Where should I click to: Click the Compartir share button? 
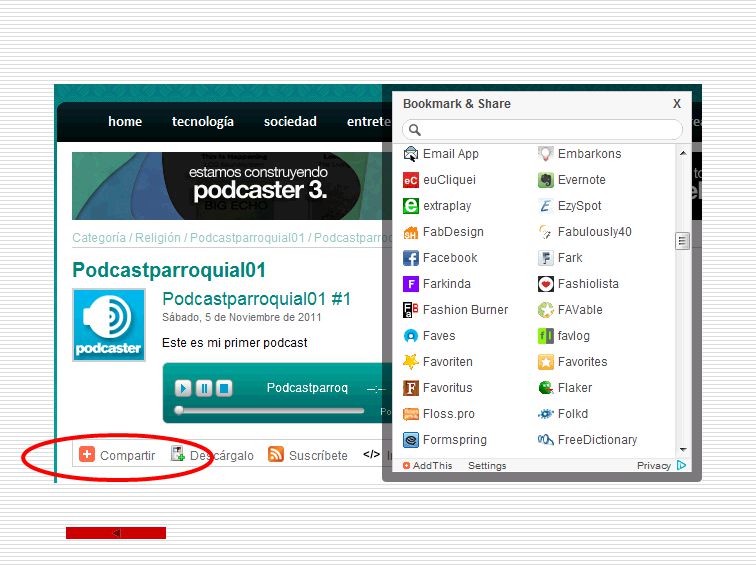coord(117,455)
